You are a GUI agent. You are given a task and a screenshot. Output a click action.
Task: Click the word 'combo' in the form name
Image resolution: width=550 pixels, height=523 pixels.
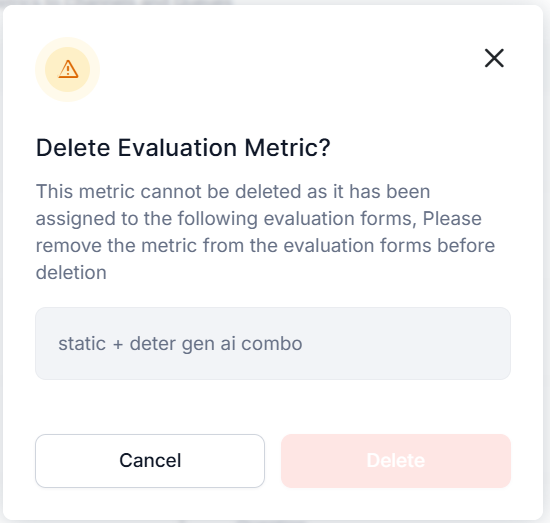pyautogui.click(x=272, y=344)
